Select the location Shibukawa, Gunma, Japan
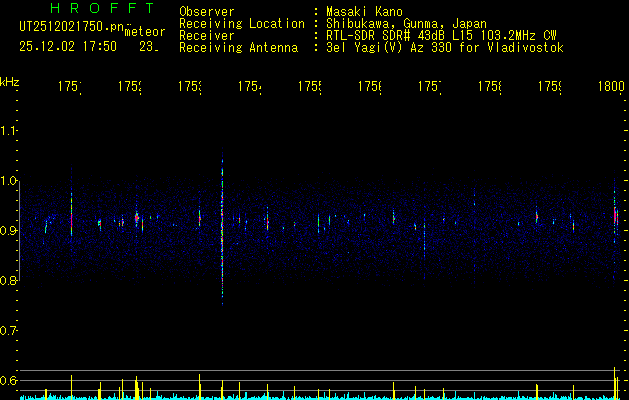 (x=406, y=24)
